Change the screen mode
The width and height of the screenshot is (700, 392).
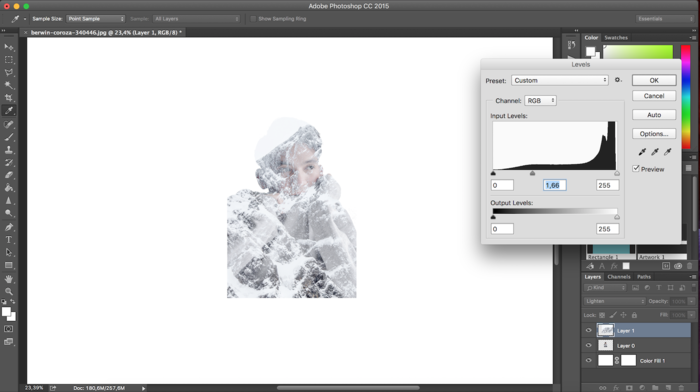pos(8,342)
